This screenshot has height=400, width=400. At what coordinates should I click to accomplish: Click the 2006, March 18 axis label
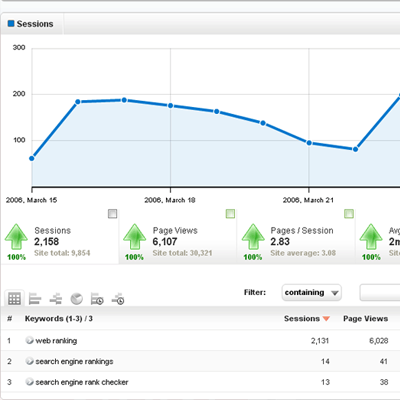click(170, 200)
